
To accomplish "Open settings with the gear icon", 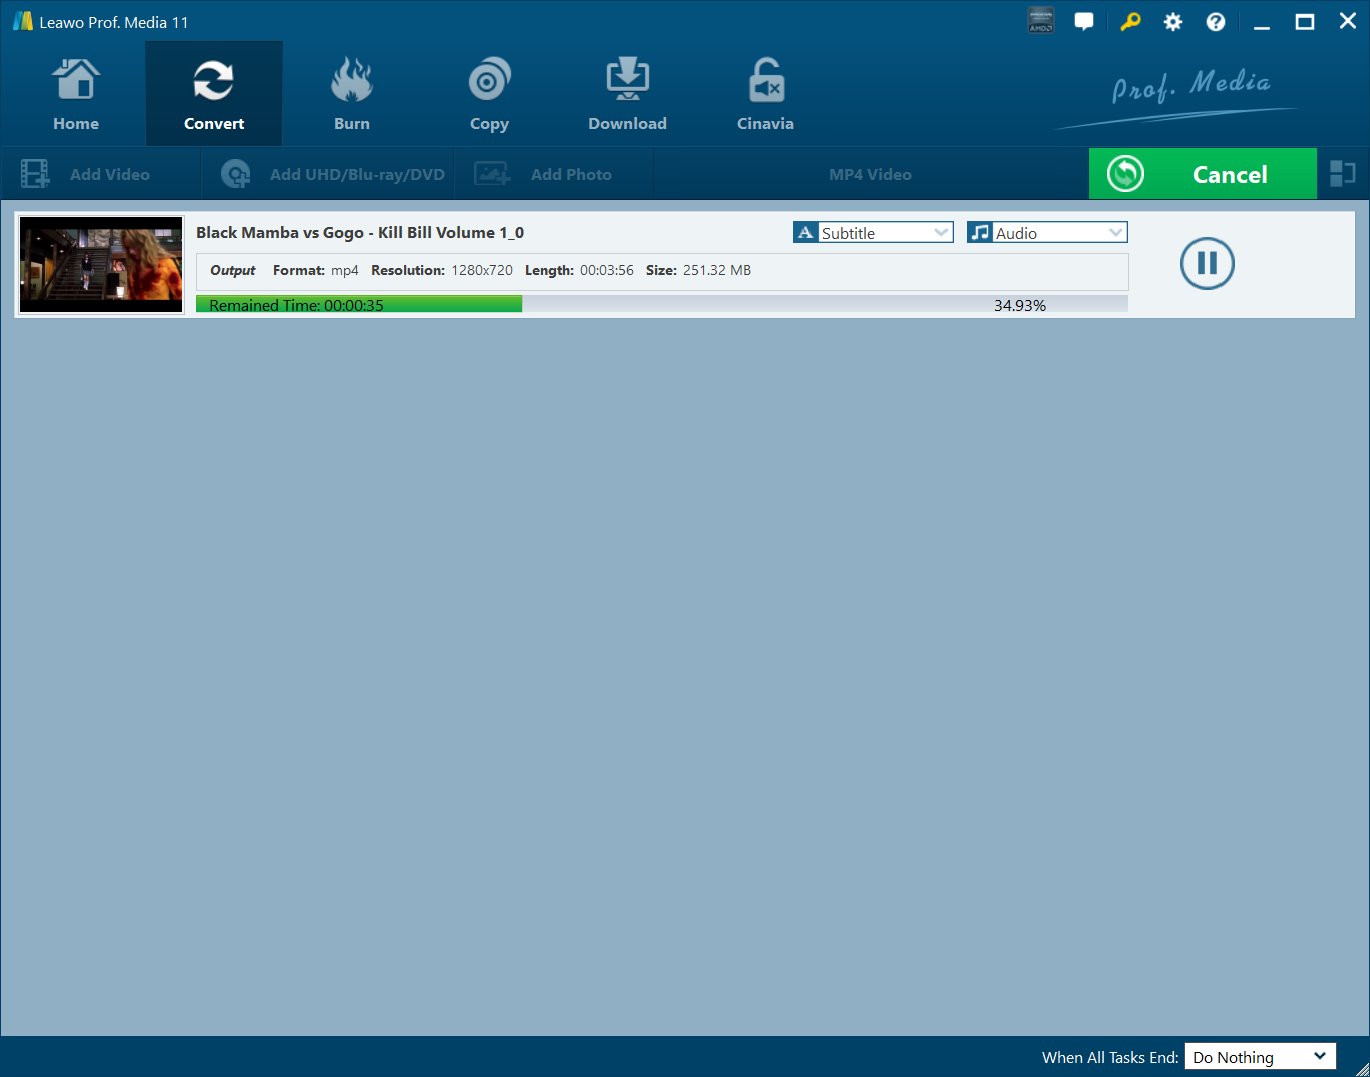I will point(1173,22).
